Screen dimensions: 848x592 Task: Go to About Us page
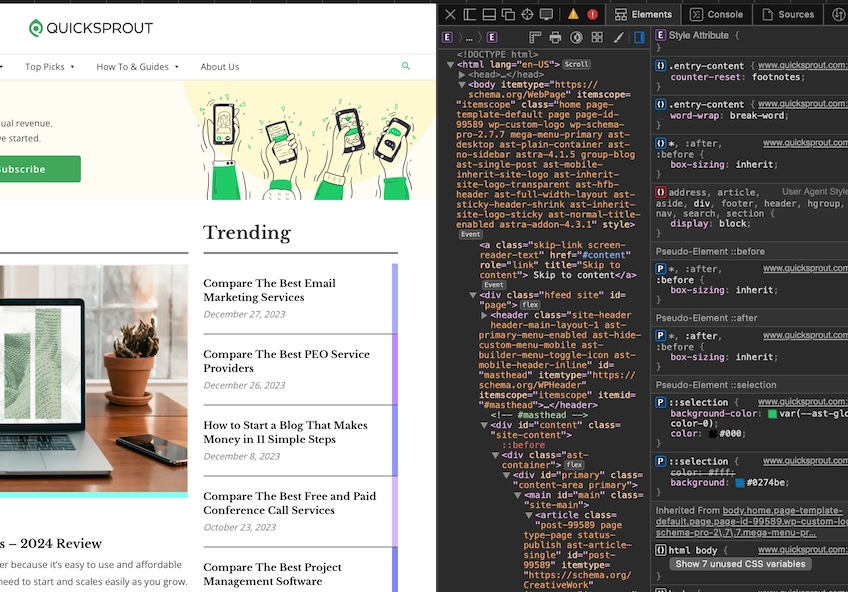click(220, 66)
